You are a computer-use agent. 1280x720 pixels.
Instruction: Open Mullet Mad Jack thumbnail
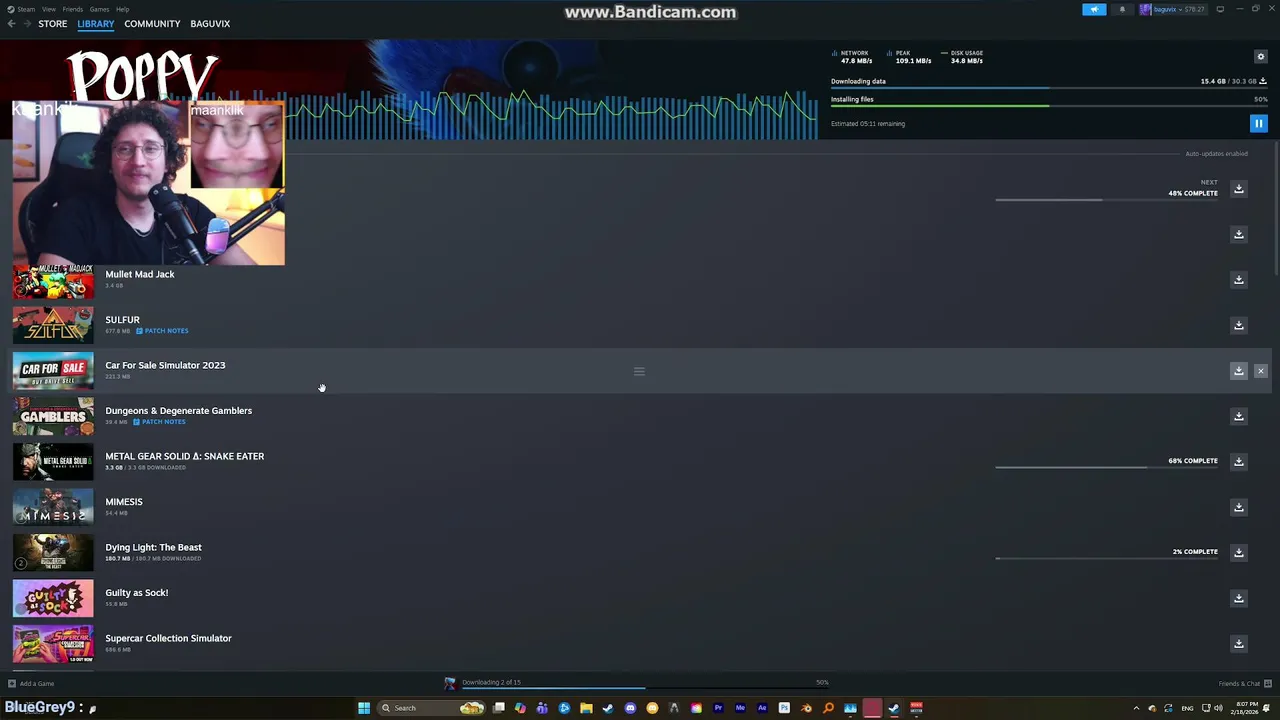(53, 282)
